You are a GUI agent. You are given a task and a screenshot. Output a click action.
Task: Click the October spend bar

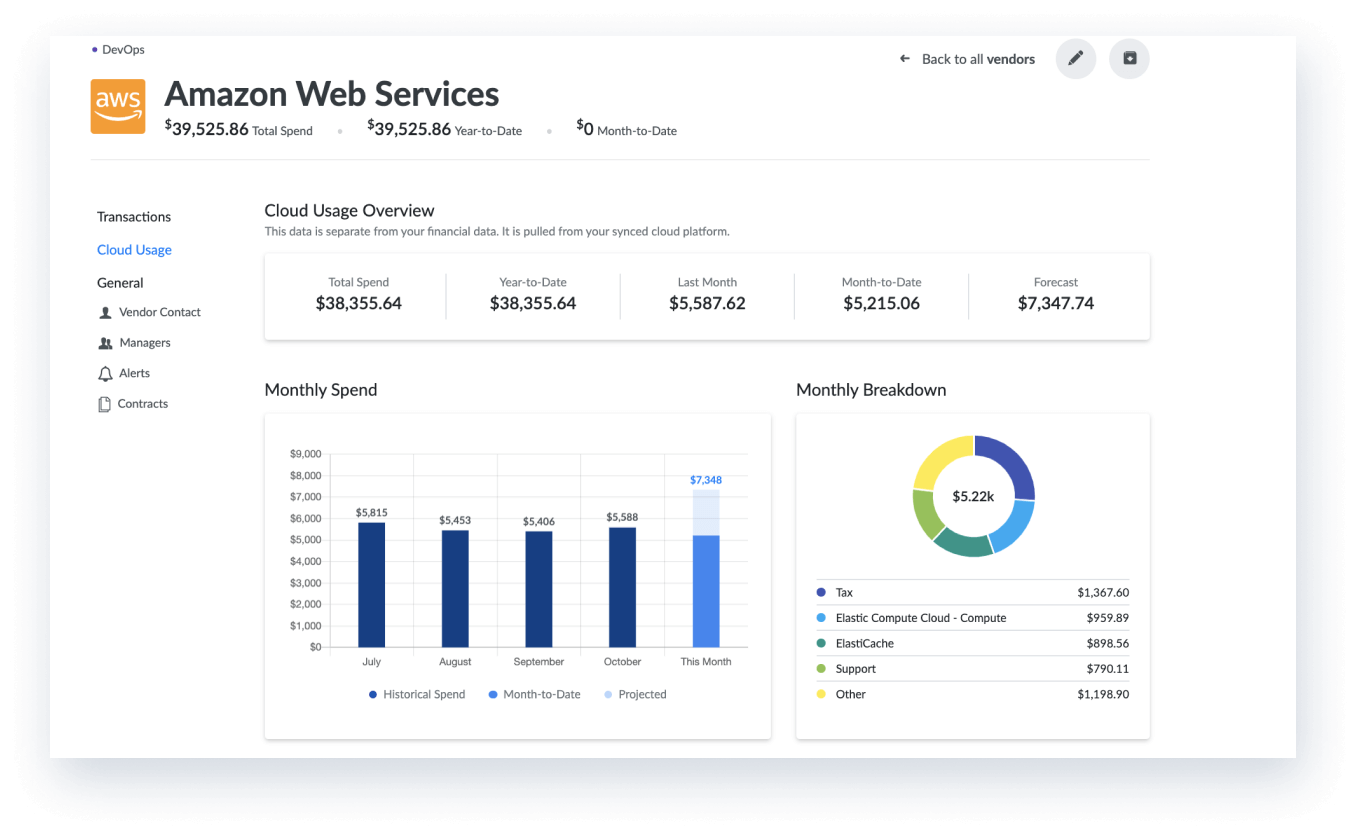point(622,587)
